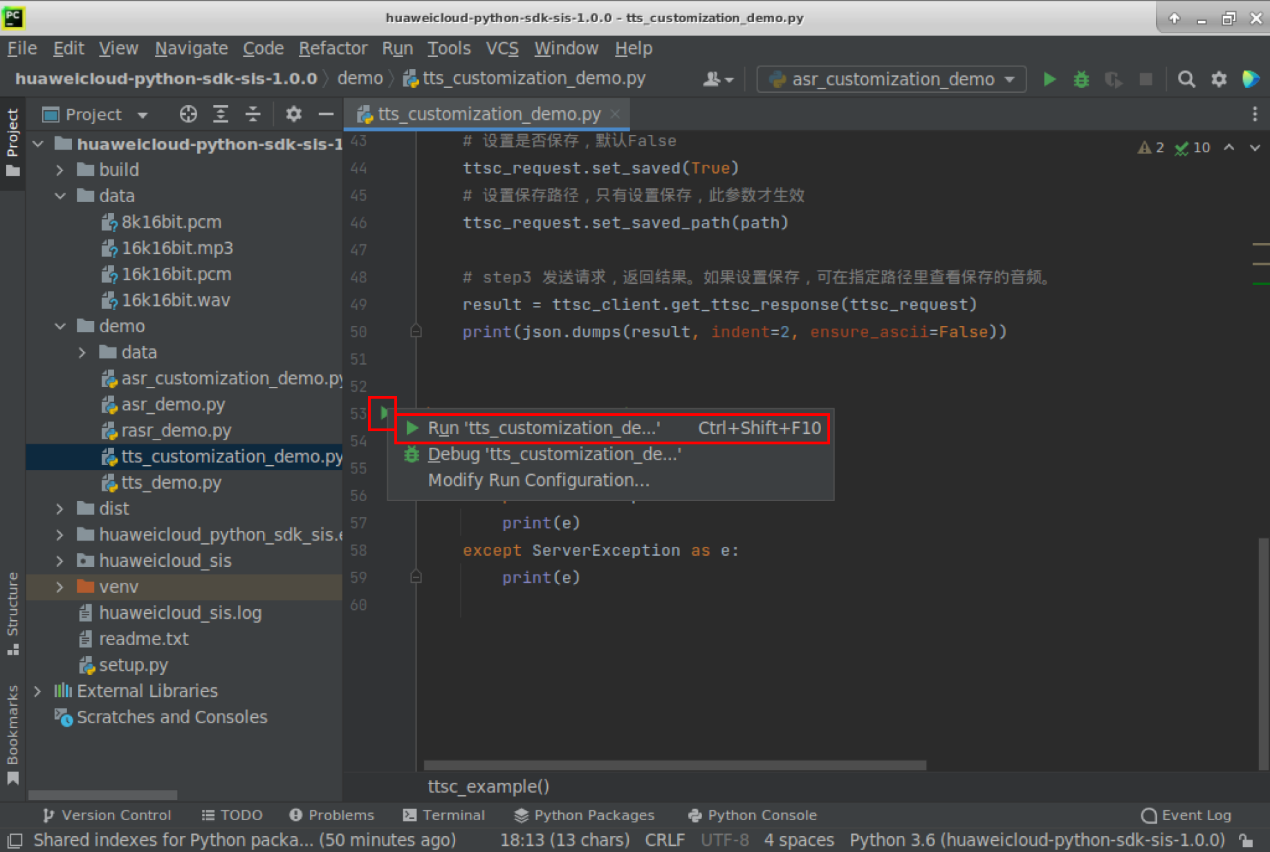Hide the Project tool window

point(326,114)
